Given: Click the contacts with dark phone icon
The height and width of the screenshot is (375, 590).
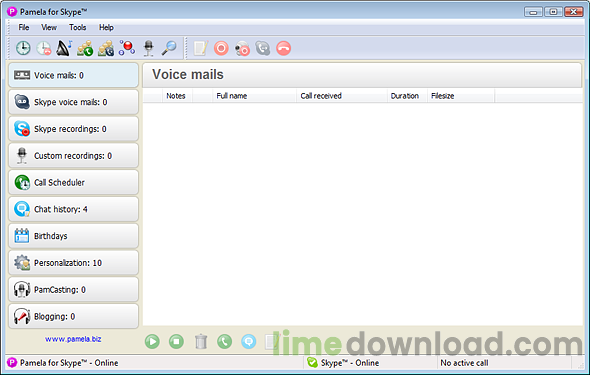Looking at the screenshot, I should tap(106, 49).
